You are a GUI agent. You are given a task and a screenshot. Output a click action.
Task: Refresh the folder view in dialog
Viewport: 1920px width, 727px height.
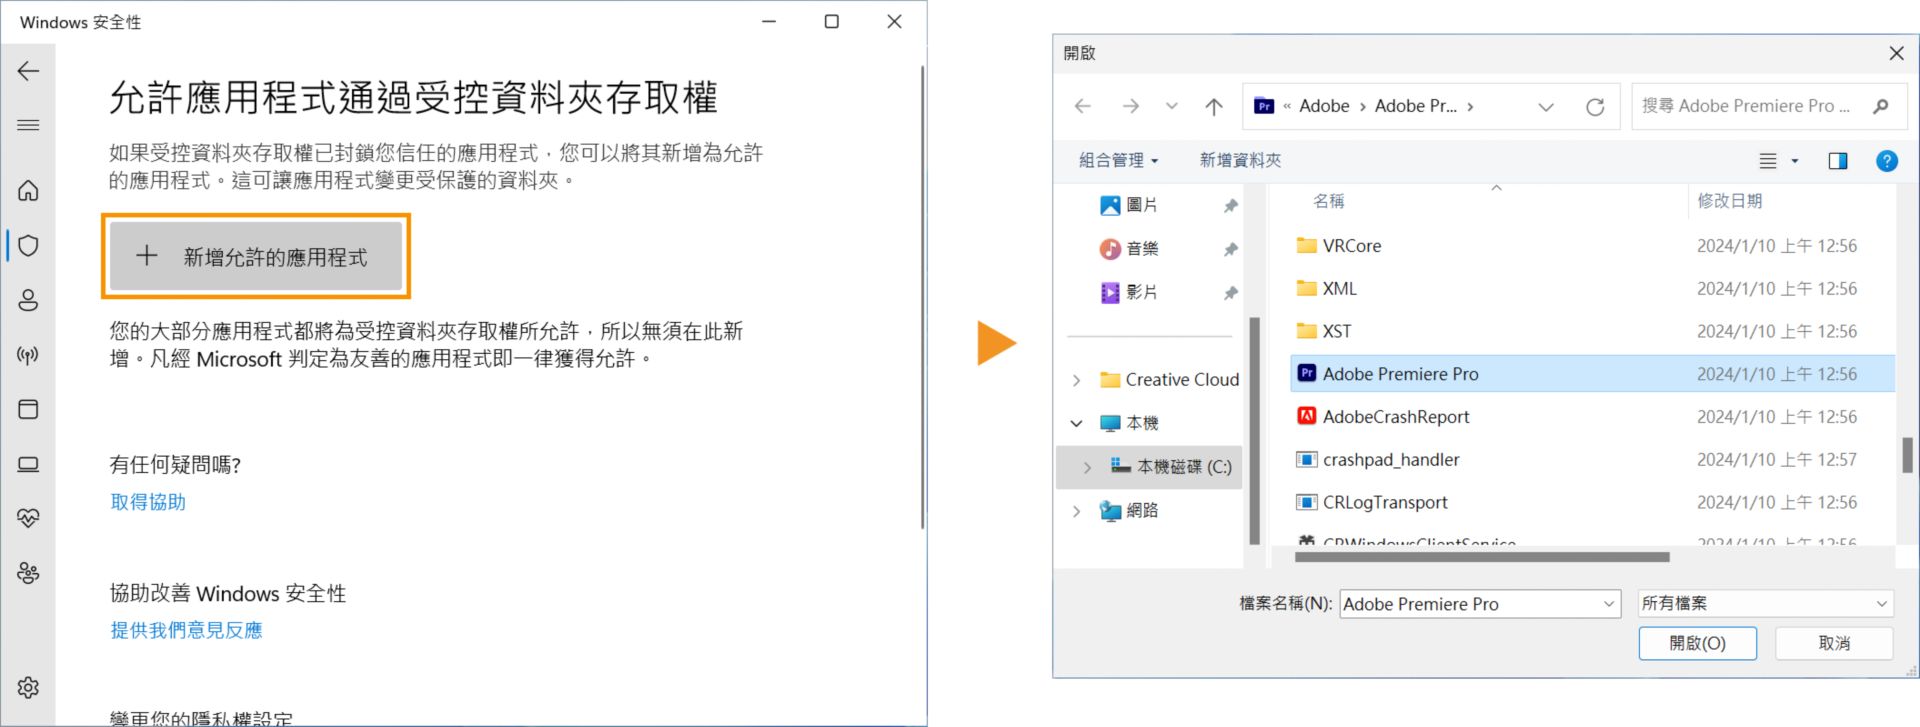point(1595,107)
